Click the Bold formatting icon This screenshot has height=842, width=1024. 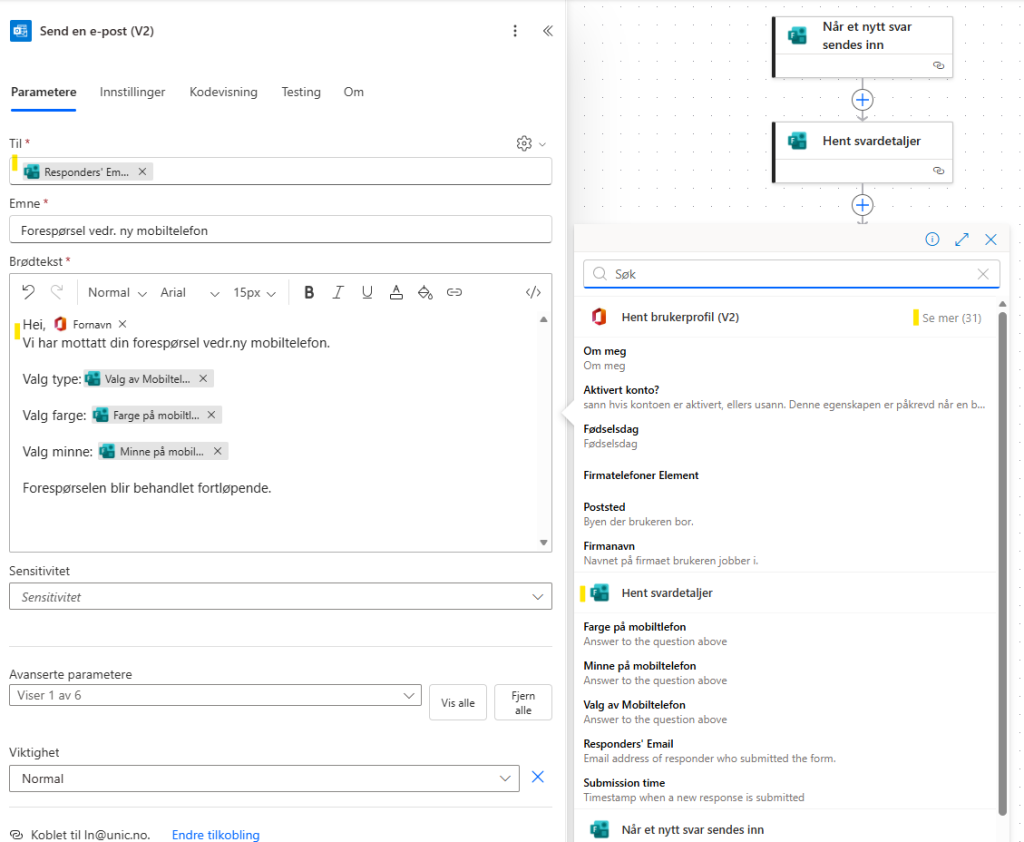point(309,293)
